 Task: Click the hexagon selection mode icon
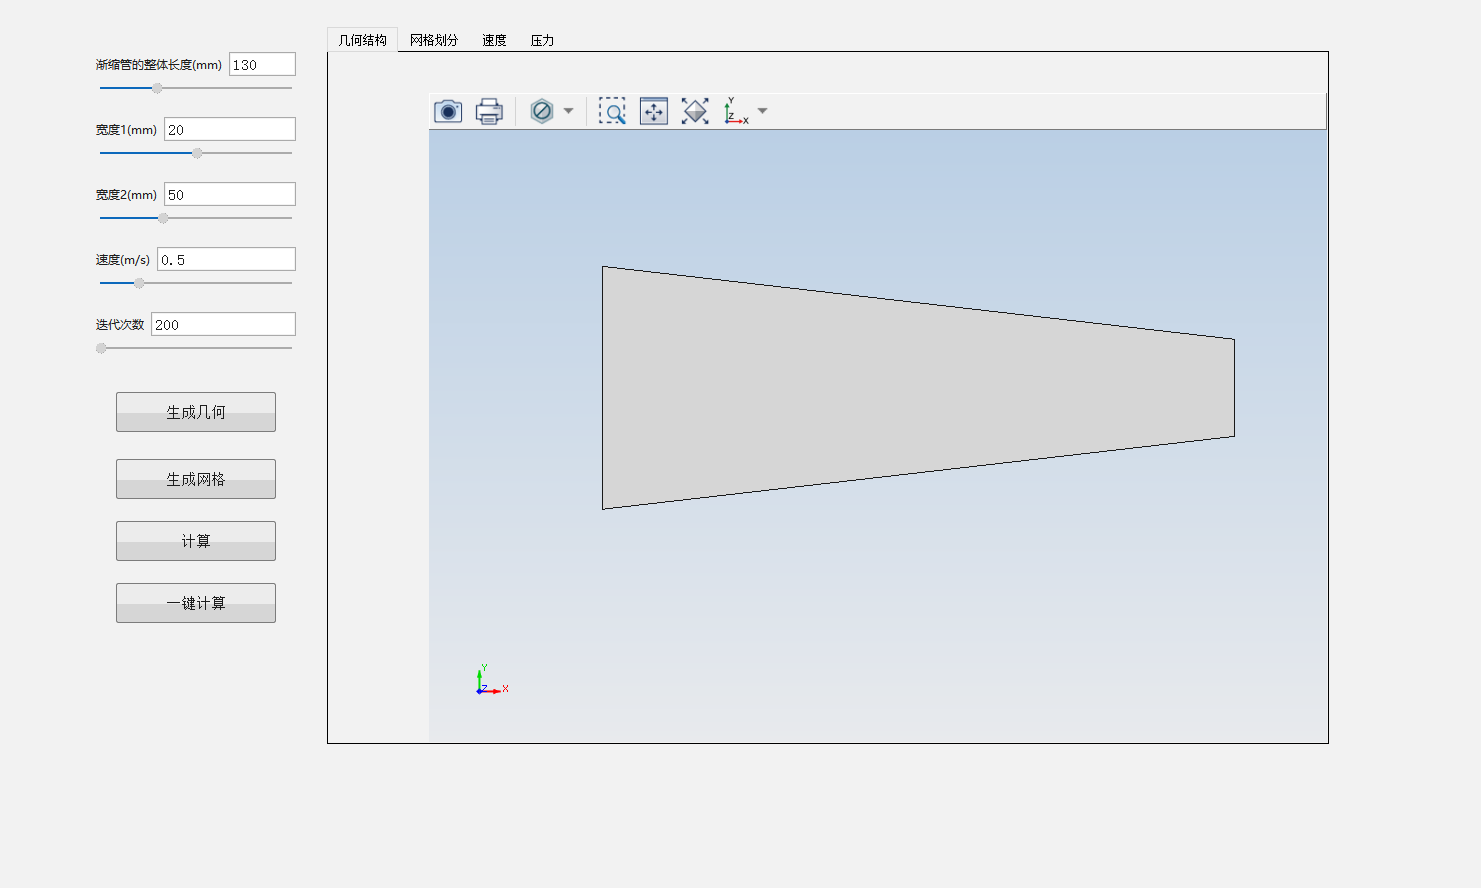click(x=542, y=111)
